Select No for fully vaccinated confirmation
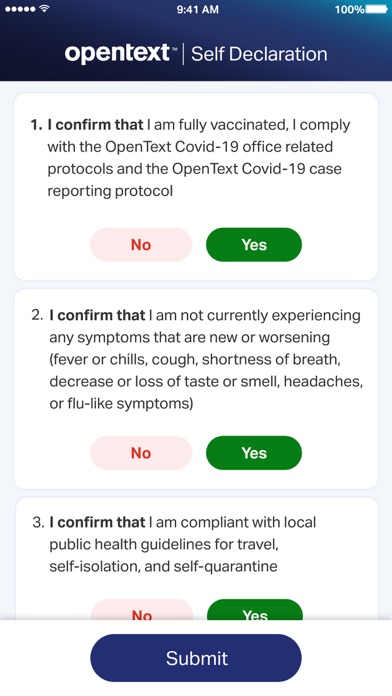Image resolution: width=392 pixels, height=696 pixels. (x=141, y=245)
